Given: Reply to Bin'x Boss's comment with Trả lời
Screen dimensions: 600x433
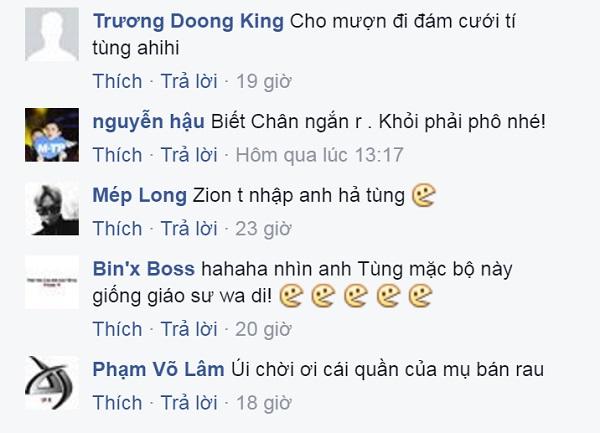Looking at the screenshot, I should (x=189, y=329).
